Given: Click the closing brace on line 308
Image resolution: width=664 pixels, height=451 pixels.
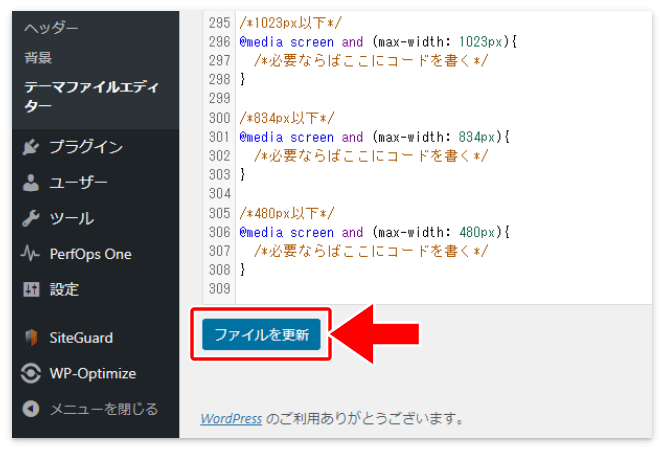Looking at the screenshot, I should click(242, 270).
